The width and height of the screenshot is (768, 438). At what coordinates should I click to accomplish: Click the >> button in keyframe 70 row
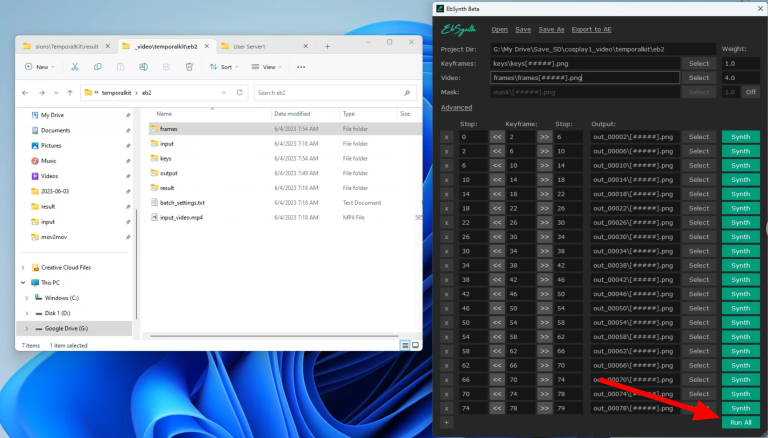pos(545,380)
